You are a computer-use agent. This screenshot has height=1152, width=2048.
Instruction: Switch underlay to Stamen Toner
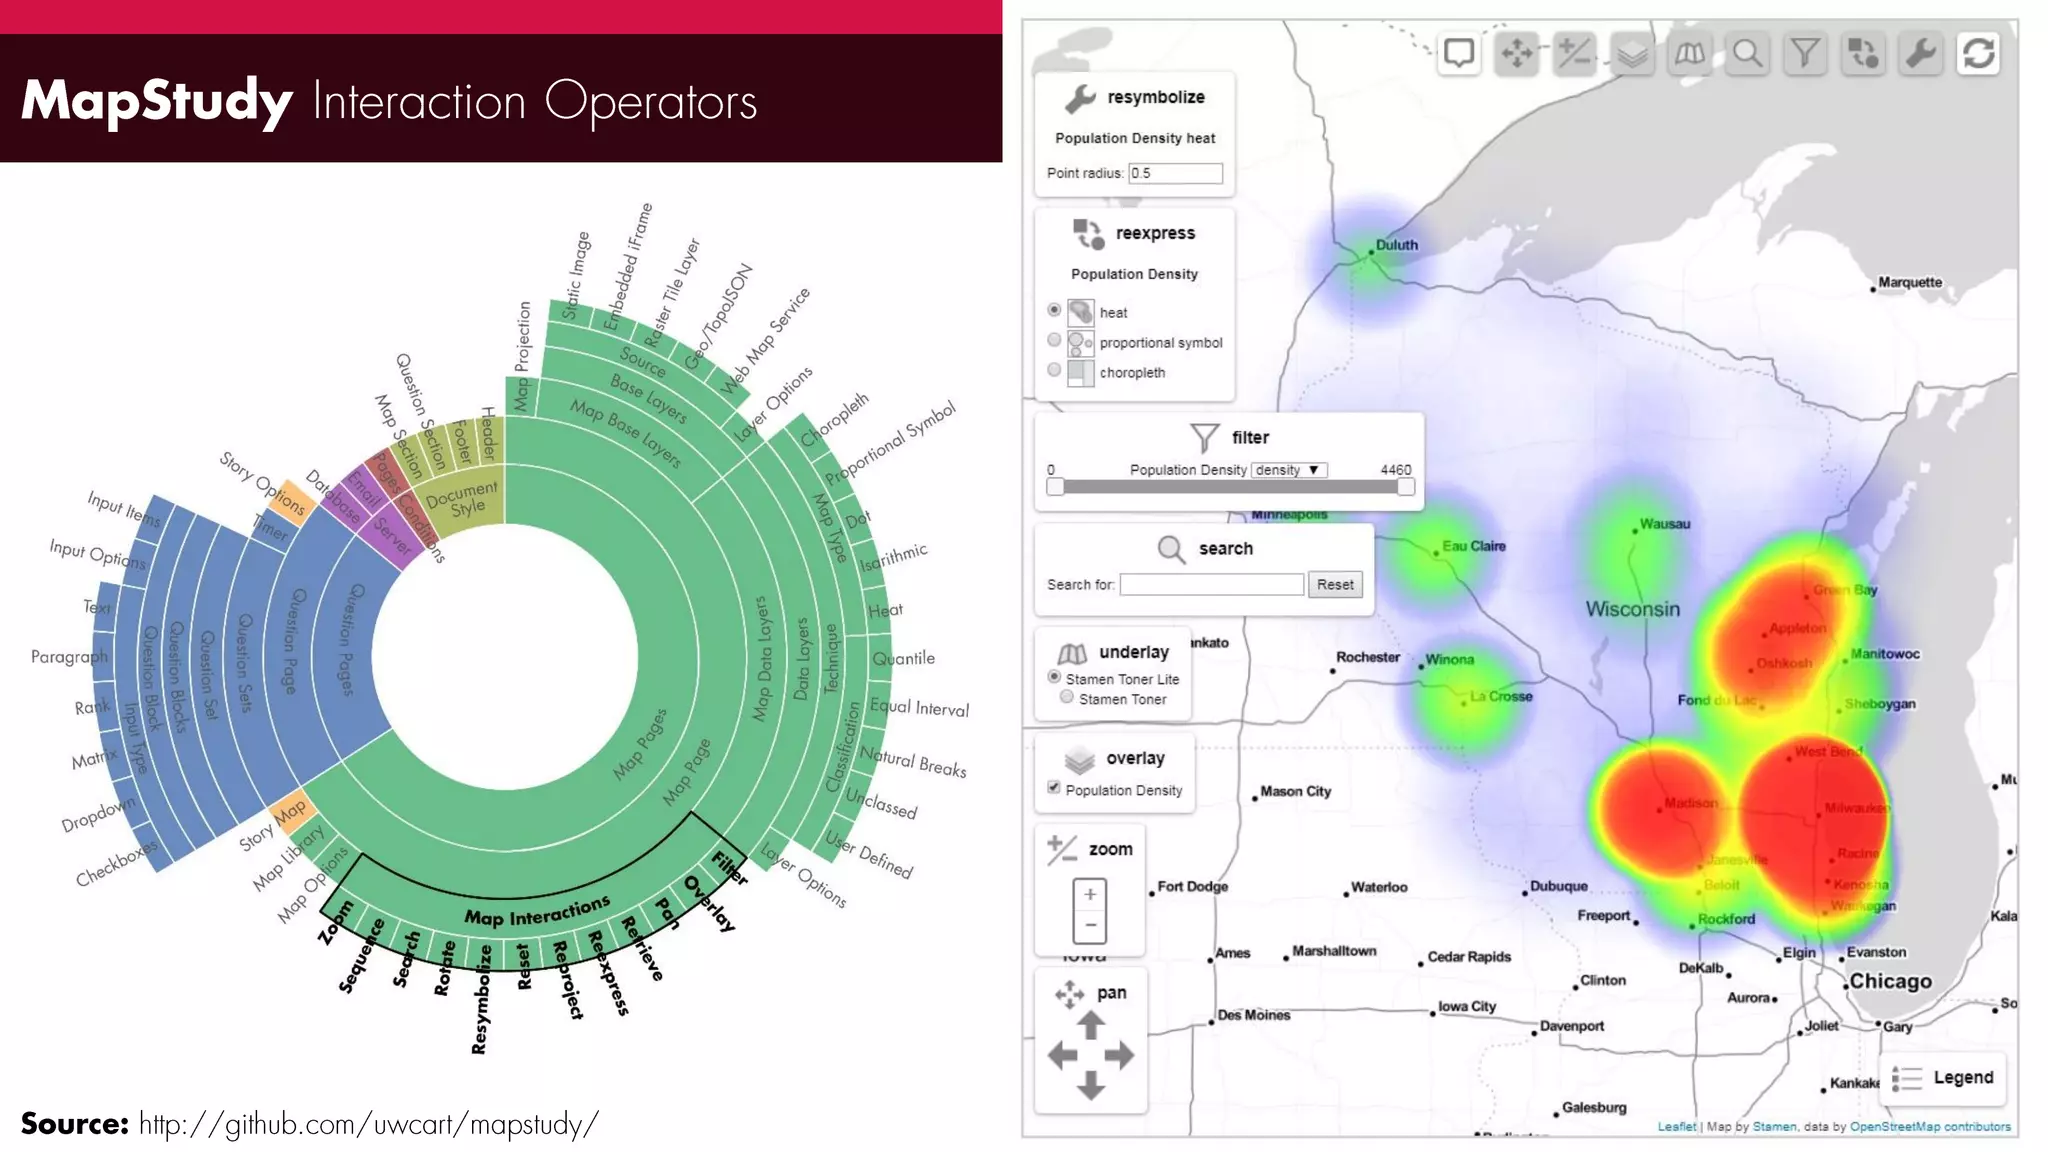[x=1067, y=697]
